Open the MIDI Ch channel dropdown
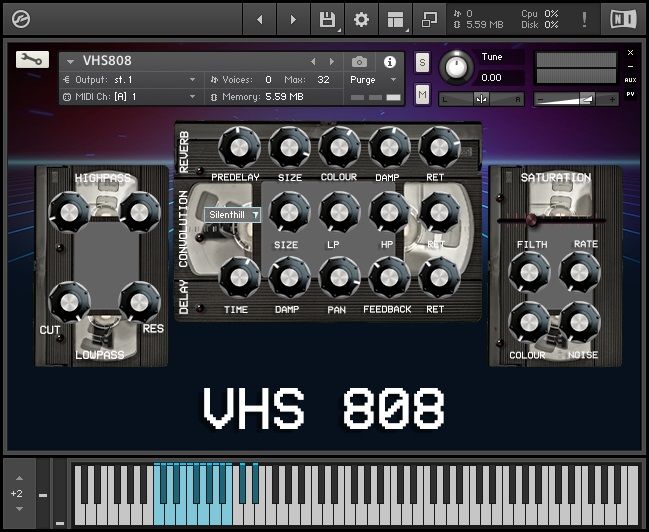The height and width of the screenshot is (532, 649). coord(130,96)
